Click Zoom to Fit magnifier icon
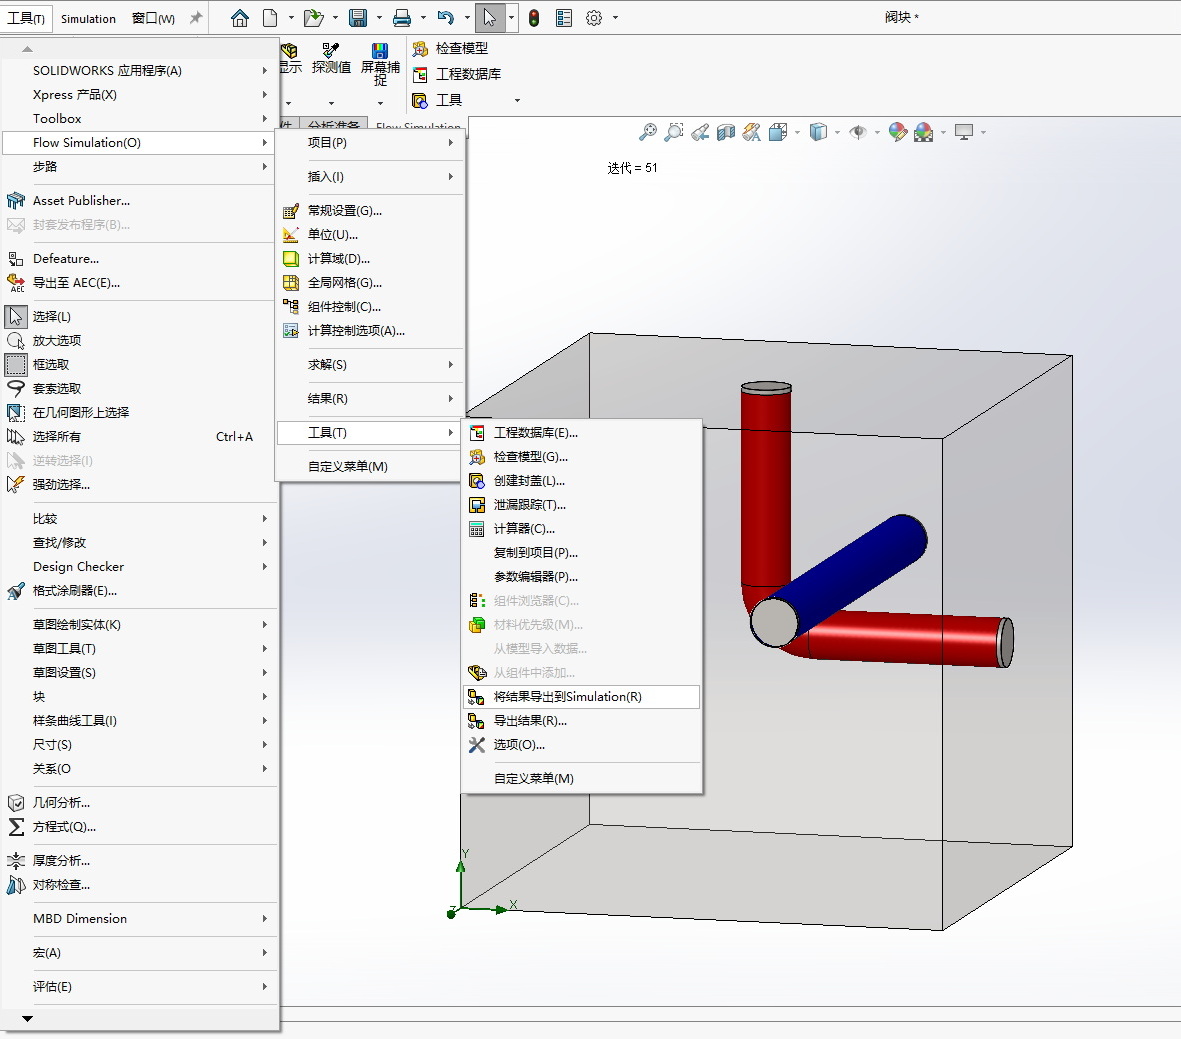Image resolution: width=1181 pixels, height=1039 pixels. click(x=647, y=133)
